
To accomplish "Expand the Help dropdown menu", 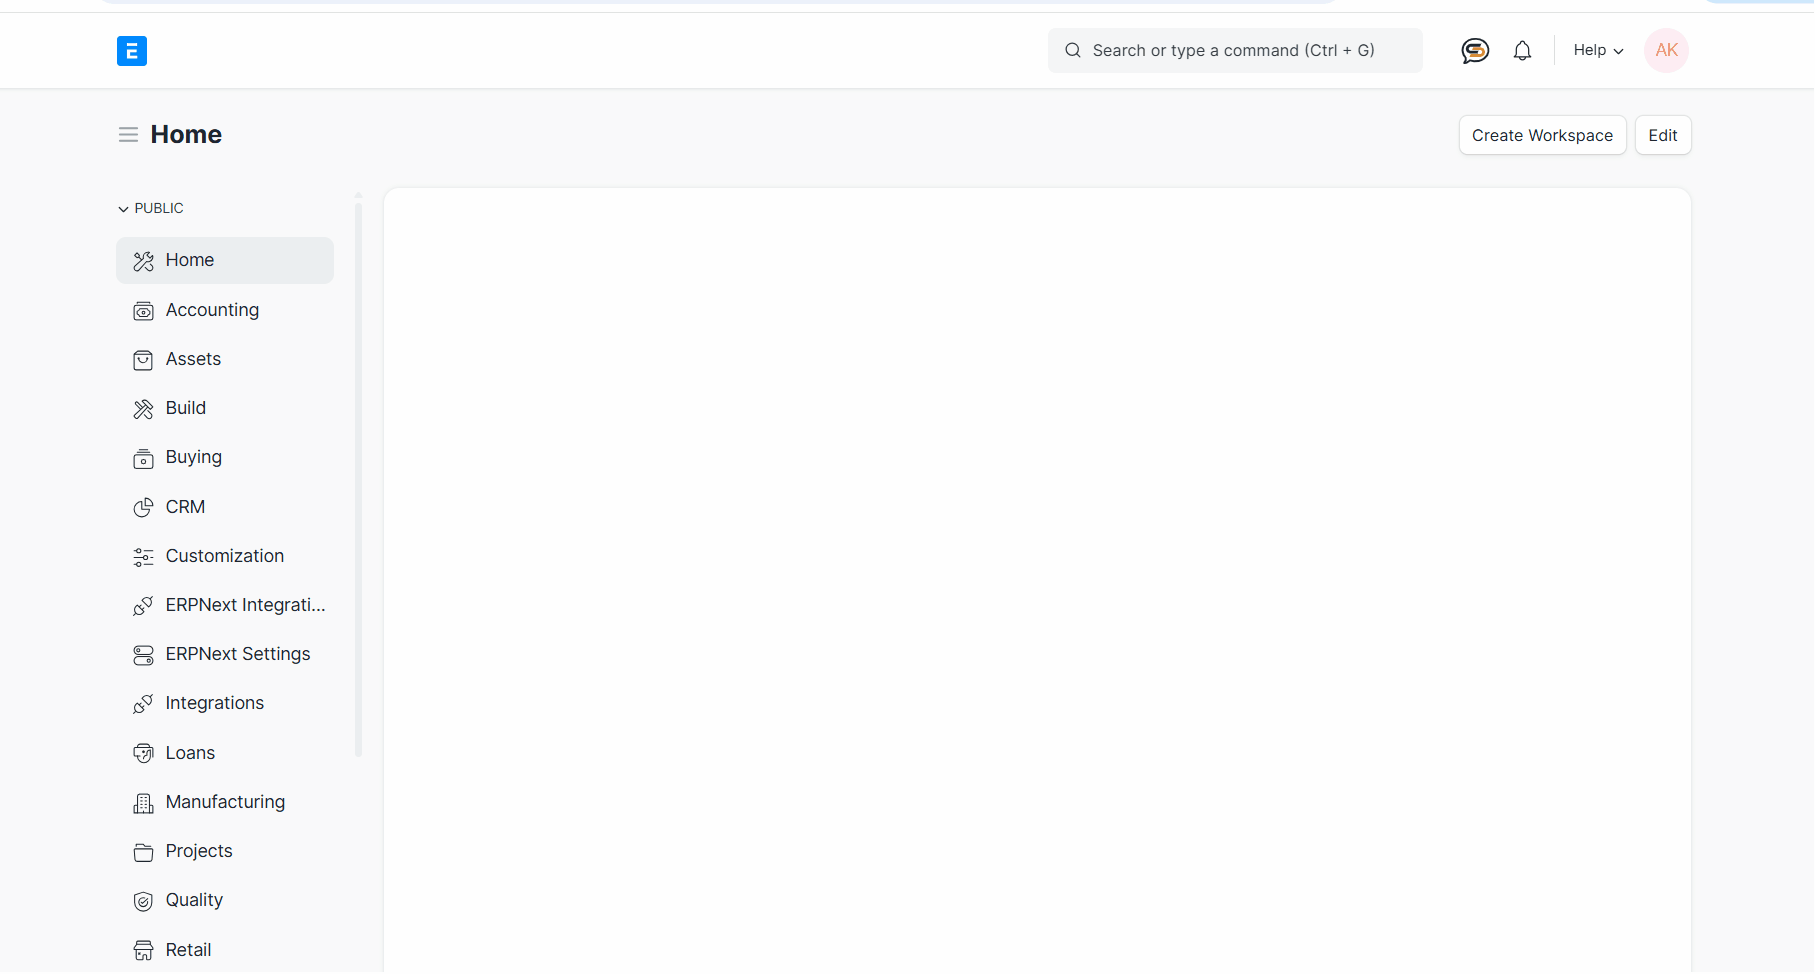I will pos(1597,51).
